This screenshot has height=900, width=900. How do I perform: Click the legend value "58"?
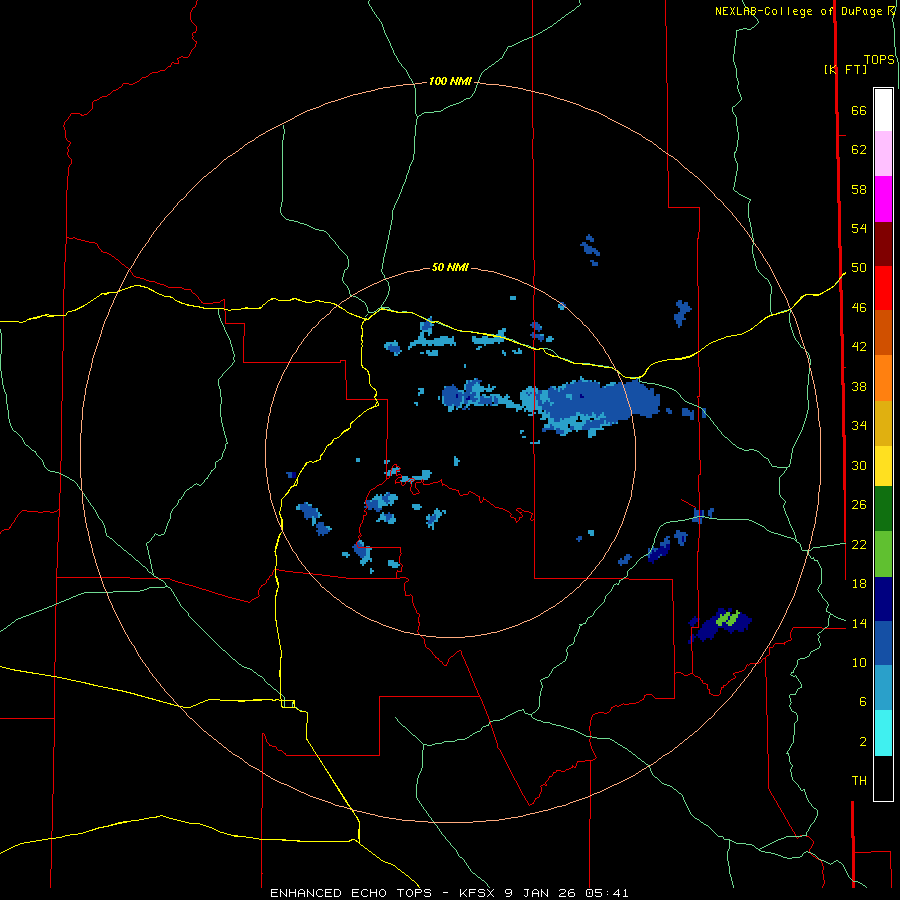tap(859, 189)
